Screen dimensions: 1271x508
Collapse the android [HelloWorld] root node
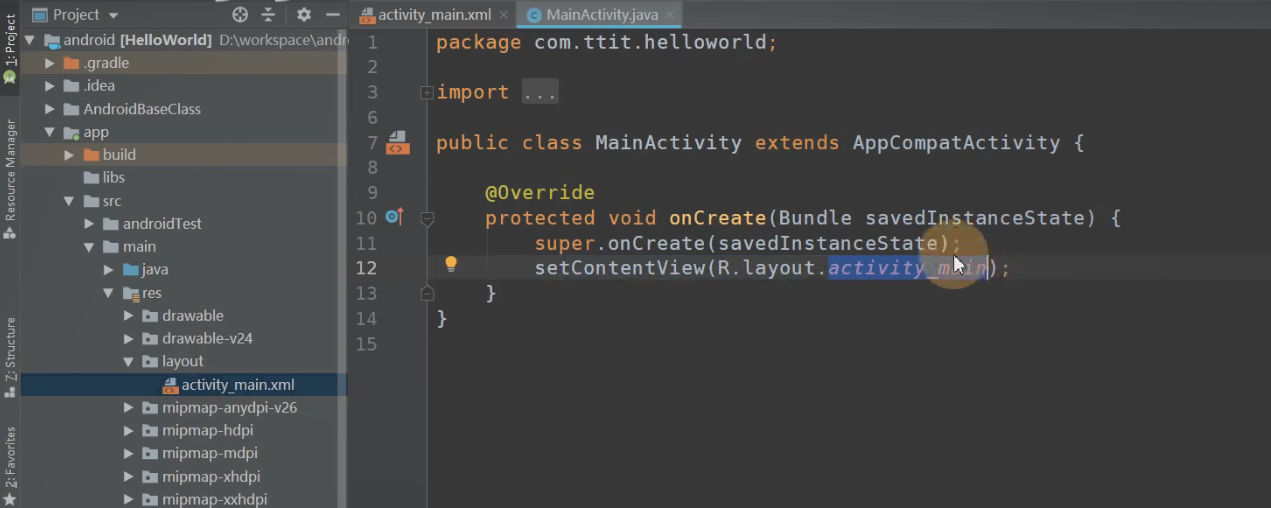(29, 40)
